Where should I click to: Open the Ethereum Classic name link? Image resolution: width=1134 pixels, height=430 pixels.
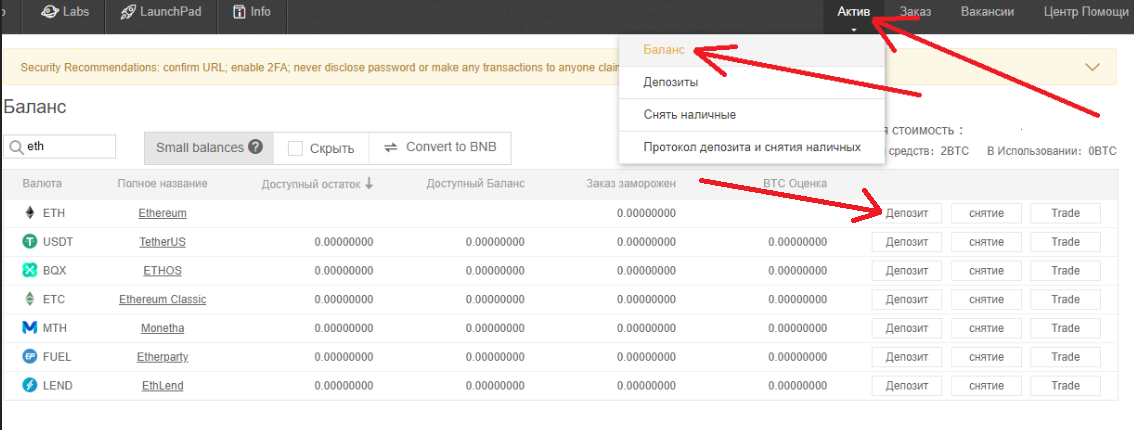coord(162,299)
